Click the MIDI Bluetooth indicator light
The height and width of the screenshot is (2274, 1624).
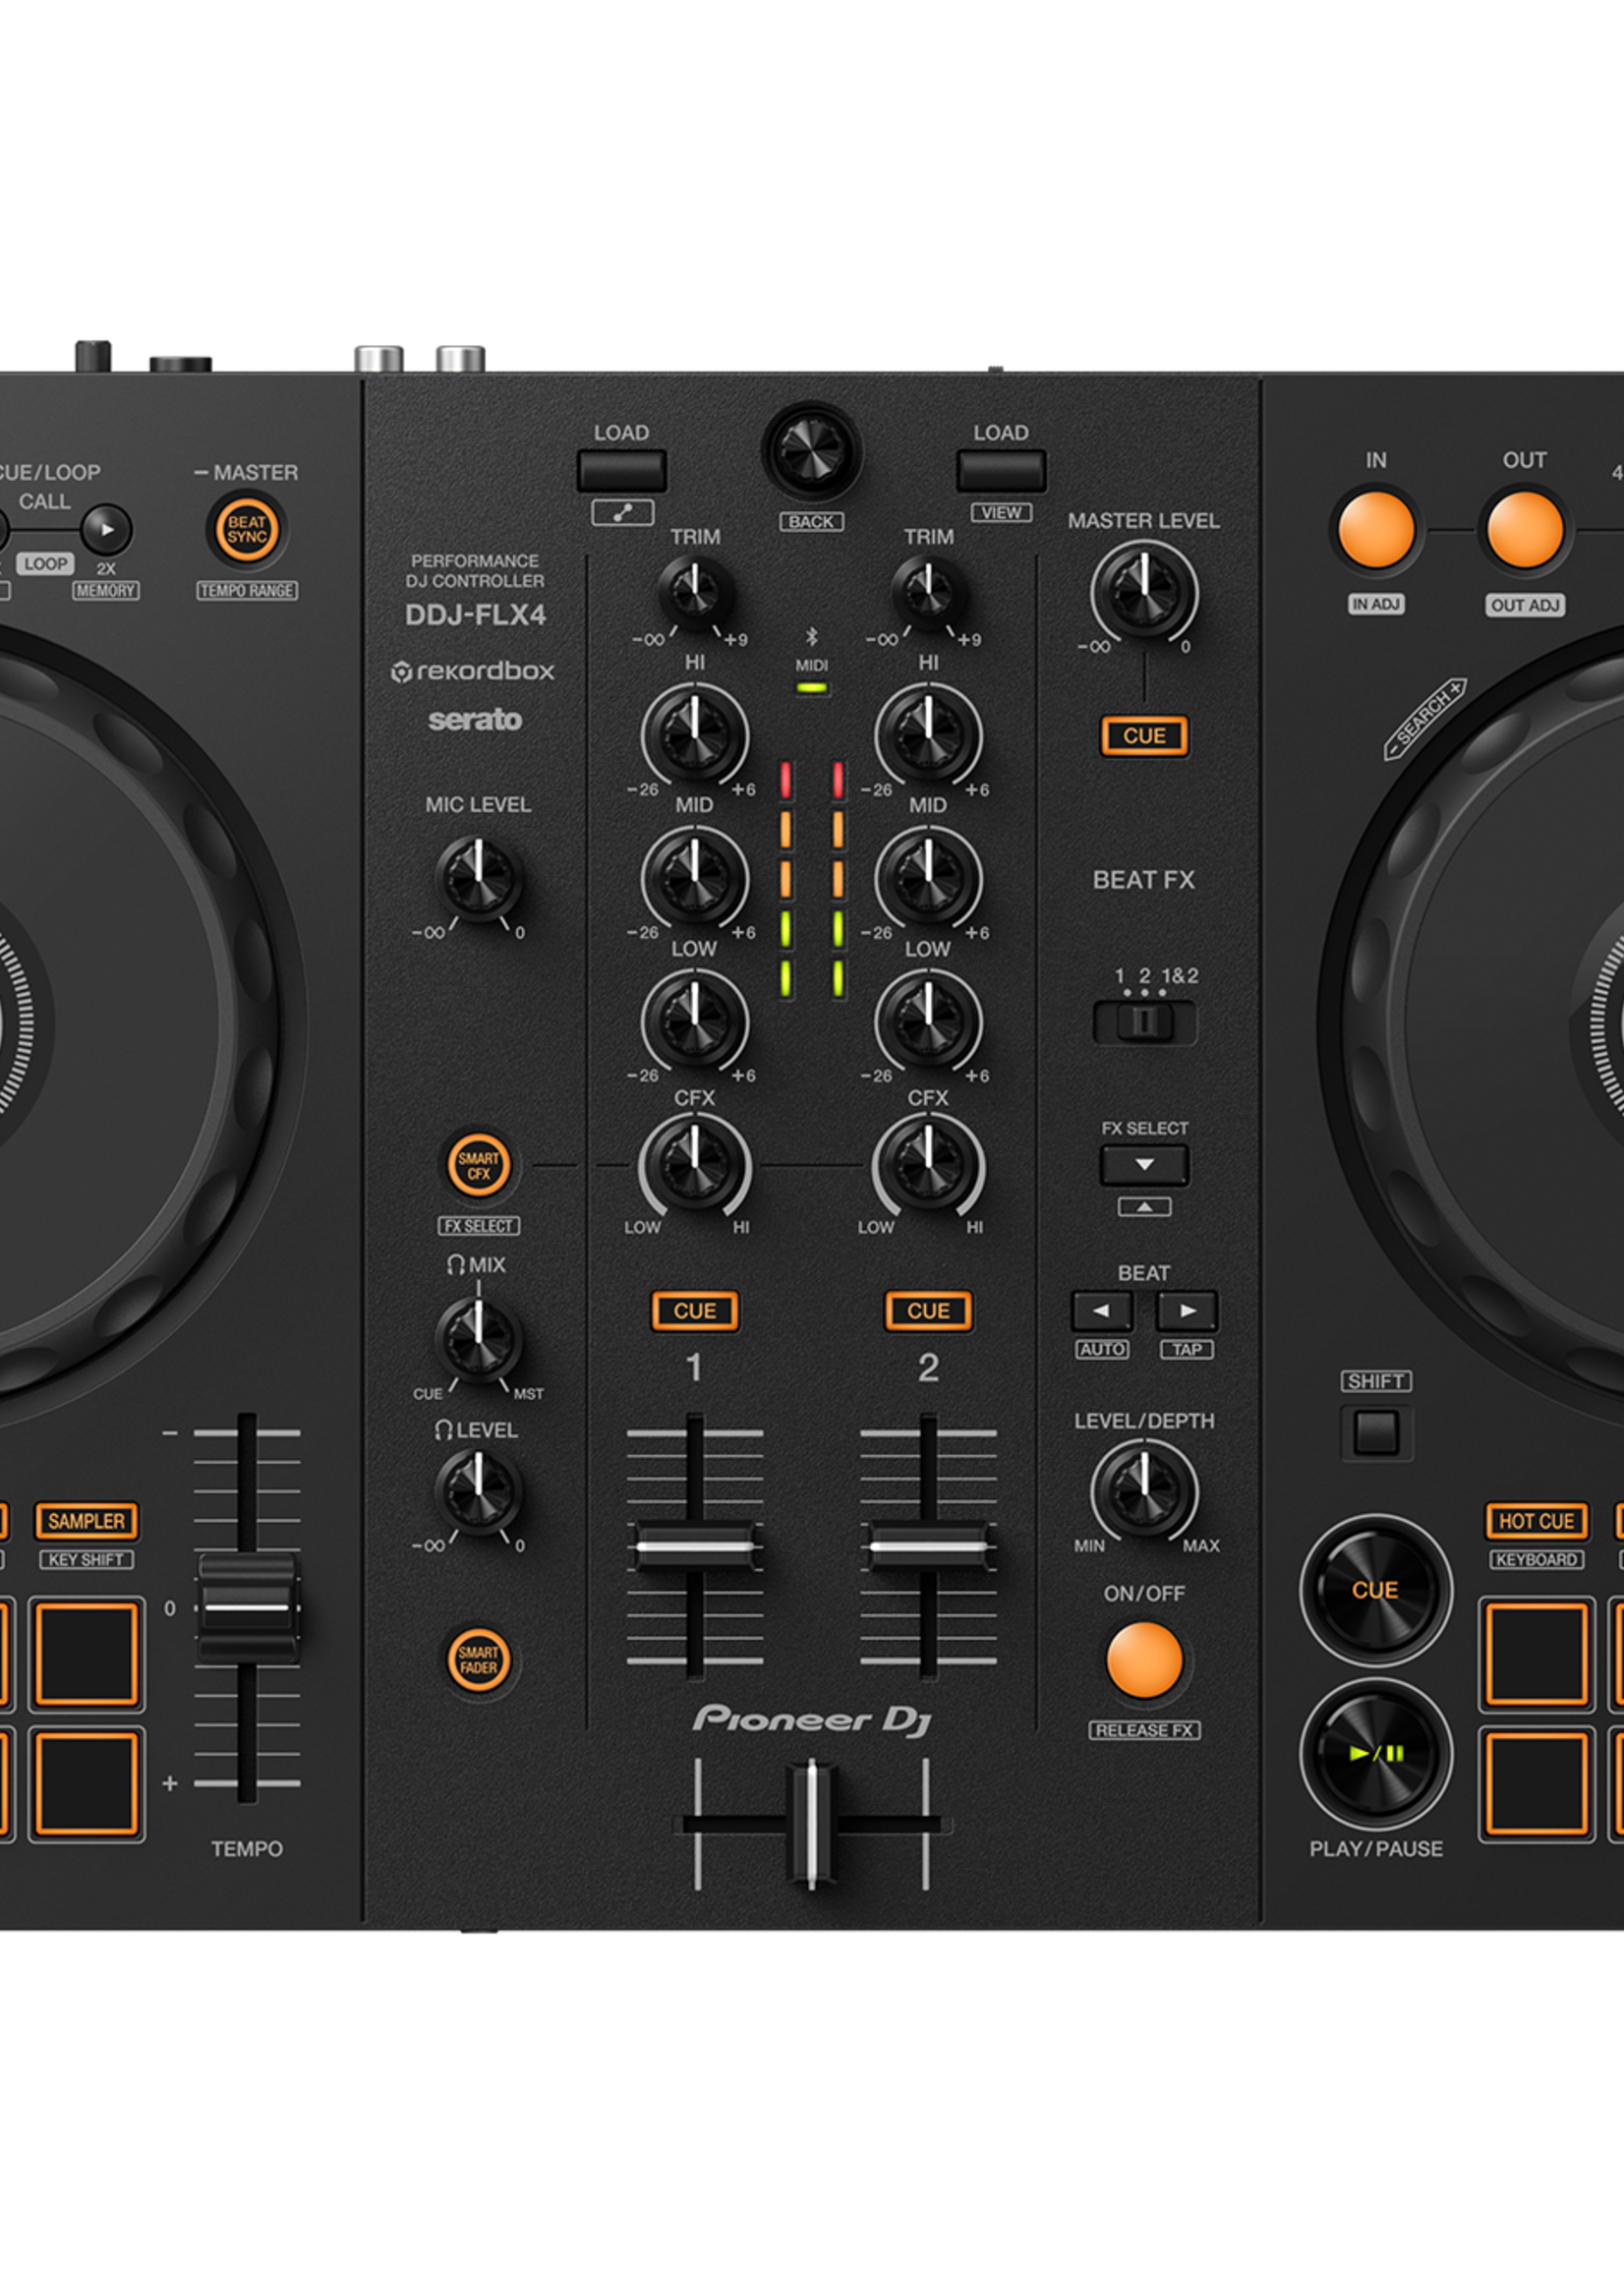click(811, 688)
